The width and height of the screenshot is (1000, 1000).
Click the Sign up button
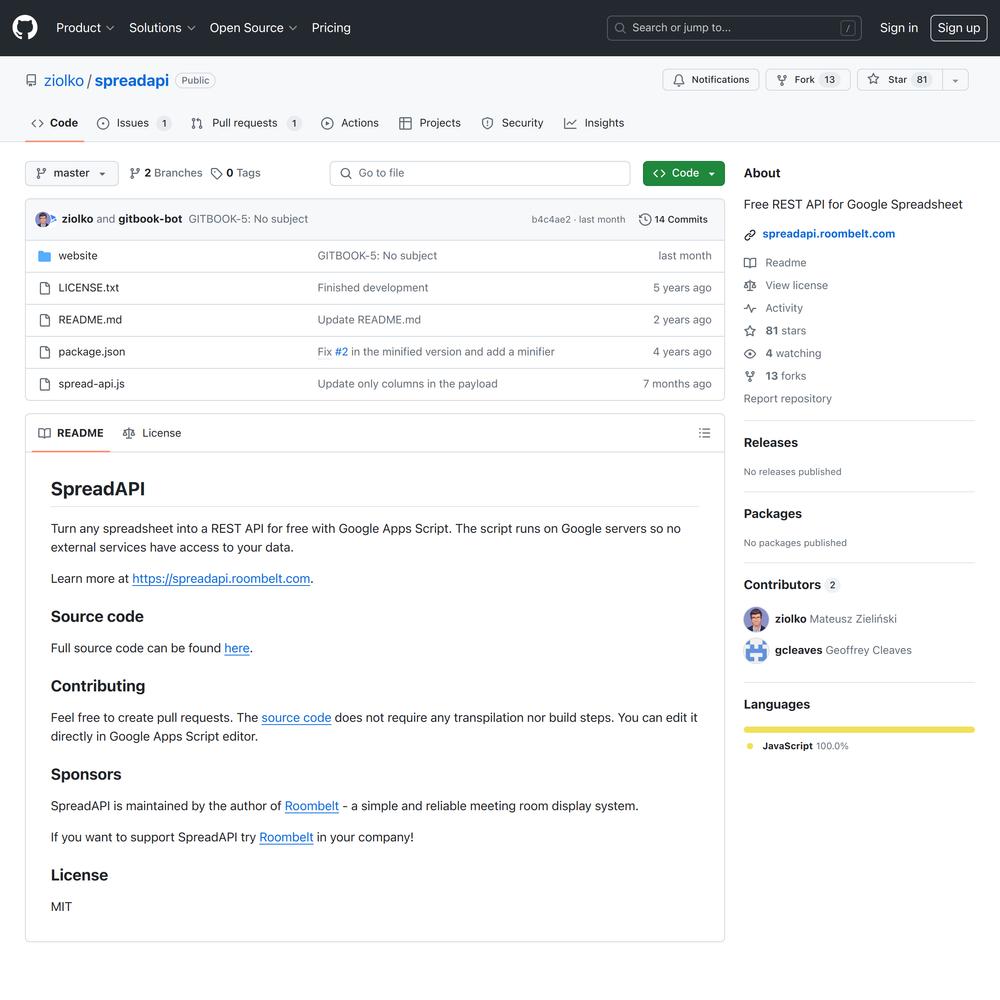959,28
